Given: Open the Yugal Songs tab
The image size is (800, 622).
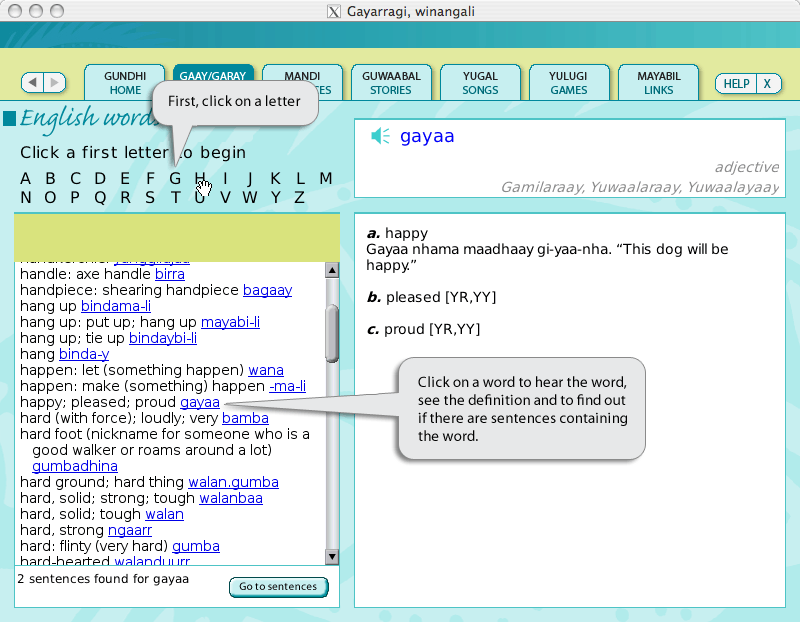Looking at the screenshot, I should tap(480, 83).
